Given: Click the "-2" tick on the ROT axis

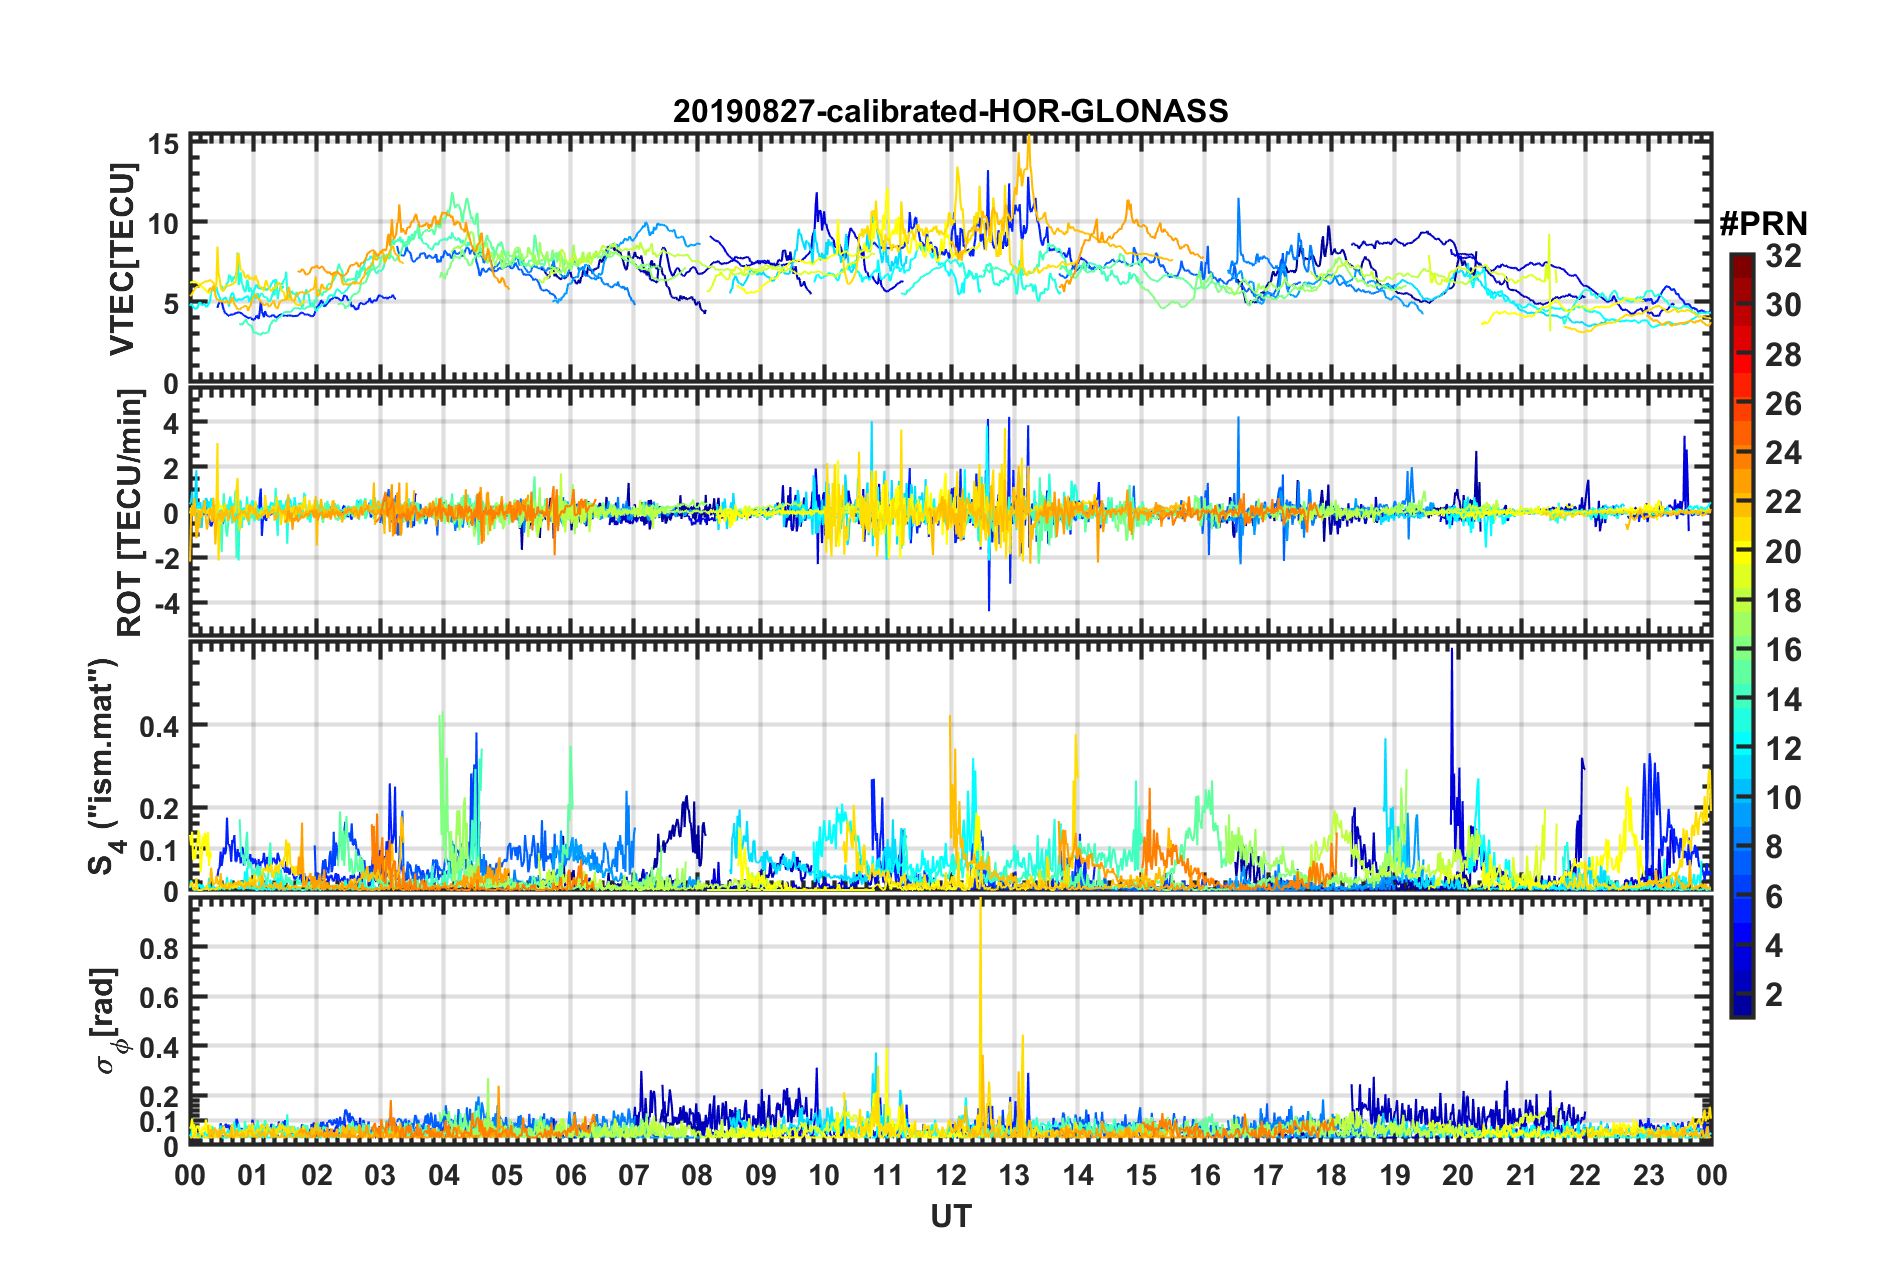Looking at the screenshot, I should 166,560.
